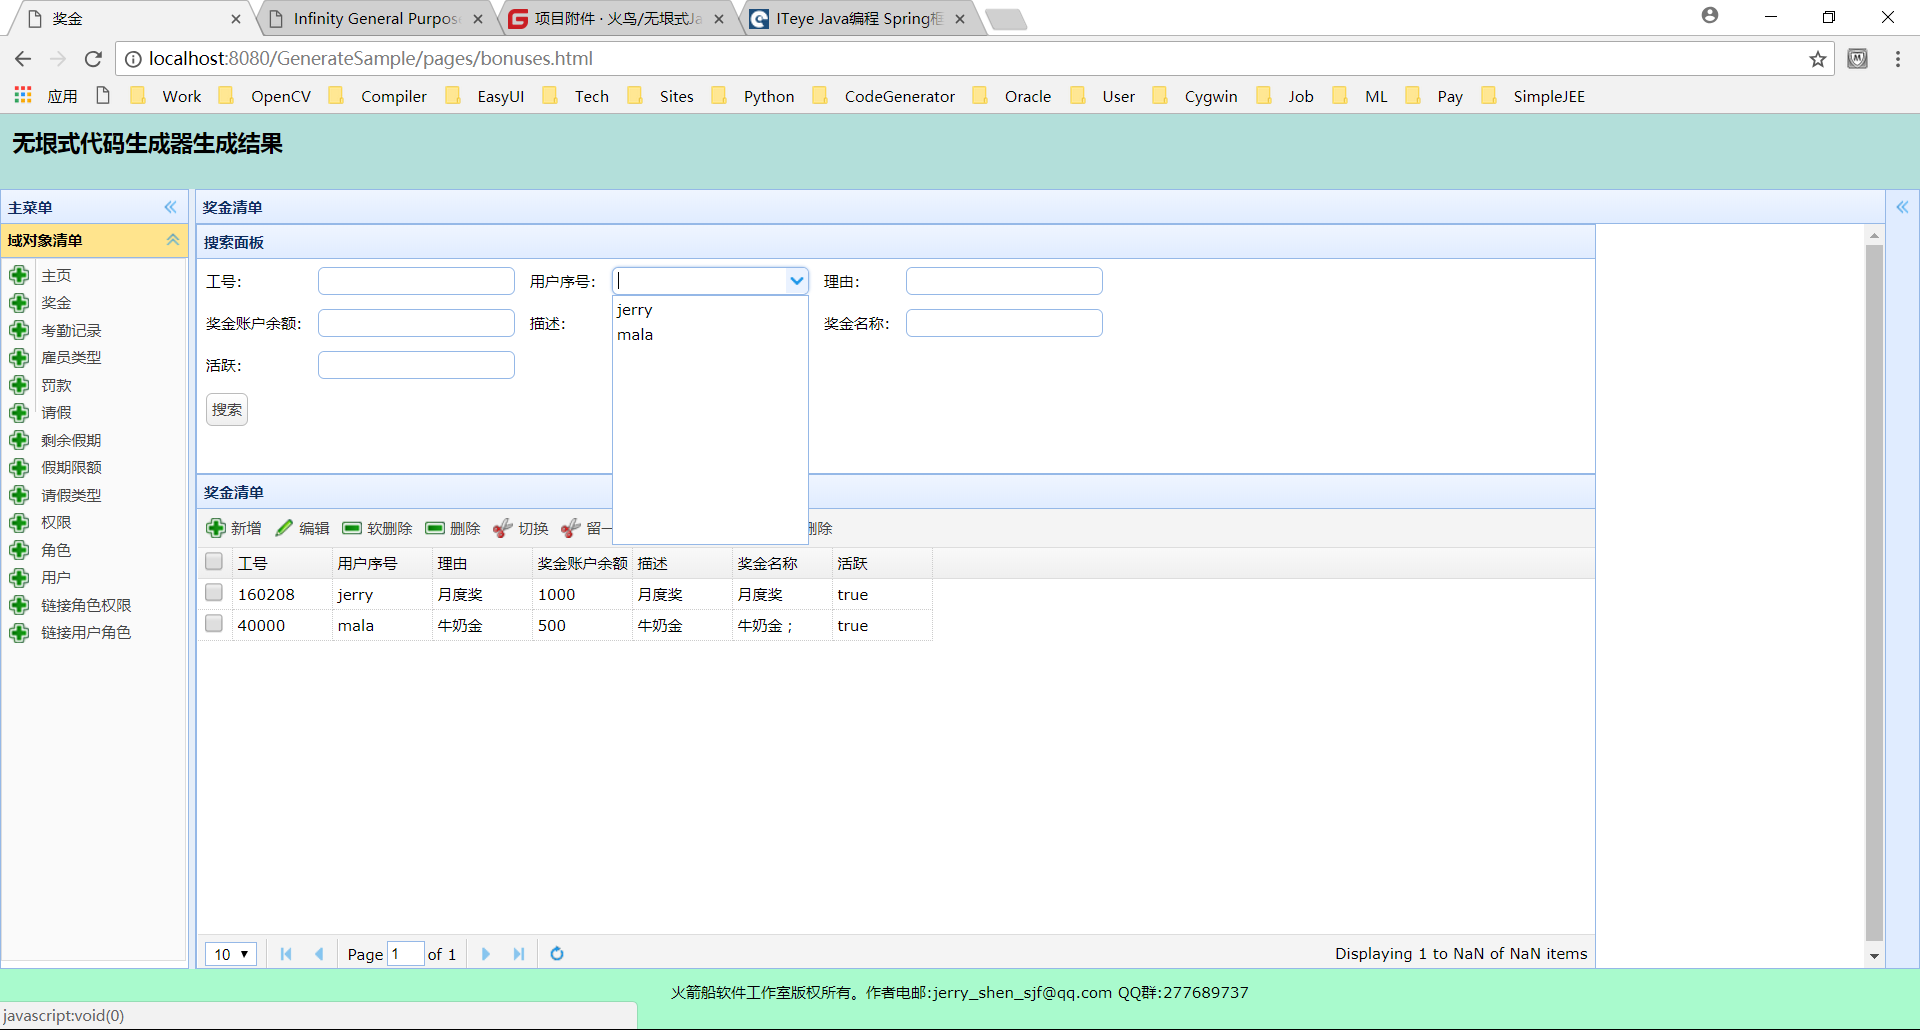The height and width of the screenshot is (1030, 1920).
Task: Toggle the select-all checkbox in the grid header
Action: point(214,562)
